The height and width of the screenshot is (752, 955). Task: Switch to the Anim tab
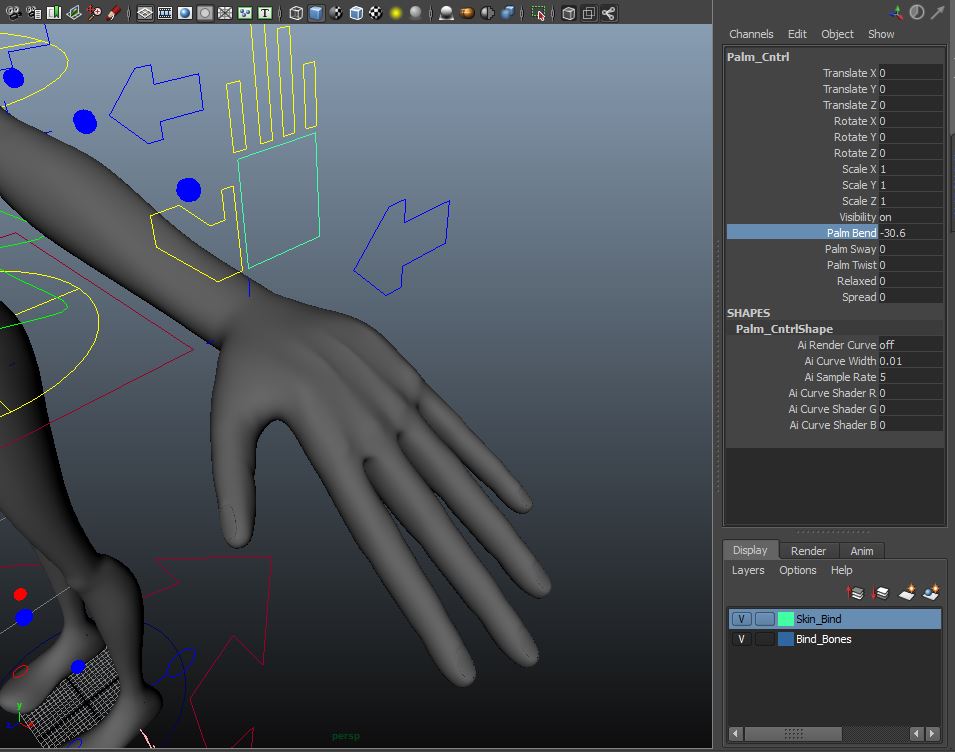click(x=862, y=551)
